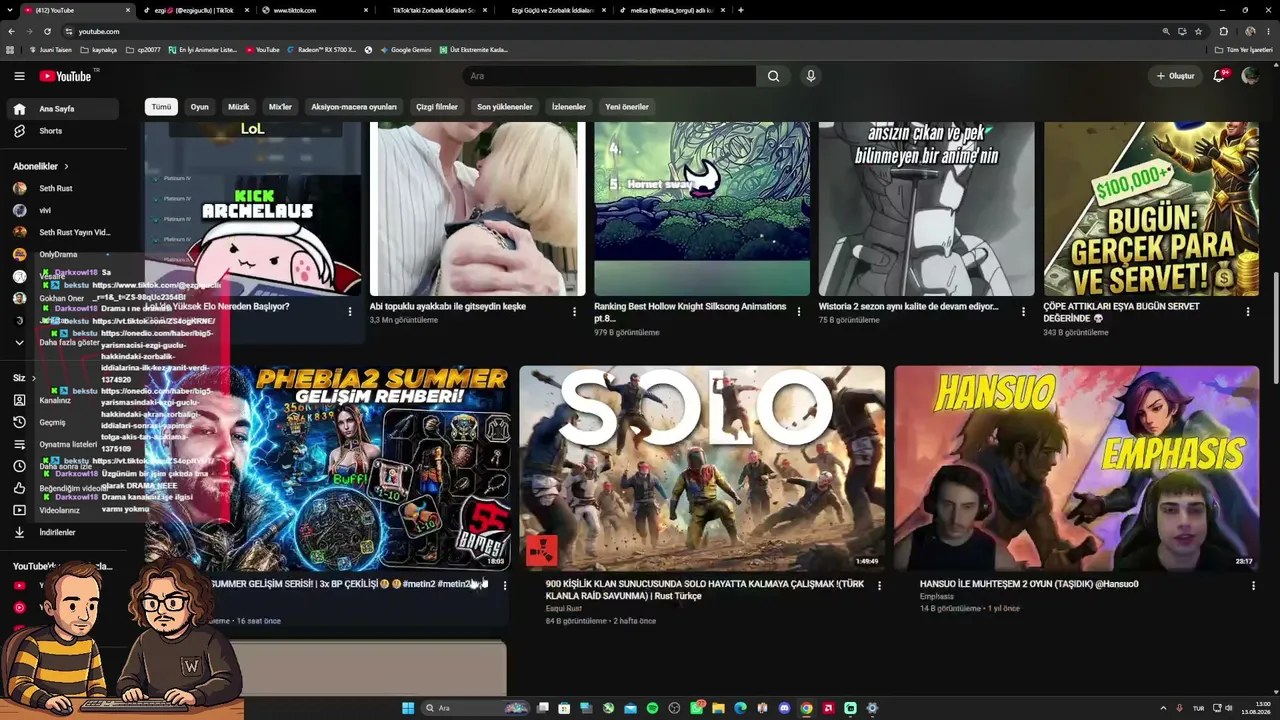The height and width of the screenshot is (720, 1280).
Task: Open Daha sonra izle clock icon
Action: 19,466
